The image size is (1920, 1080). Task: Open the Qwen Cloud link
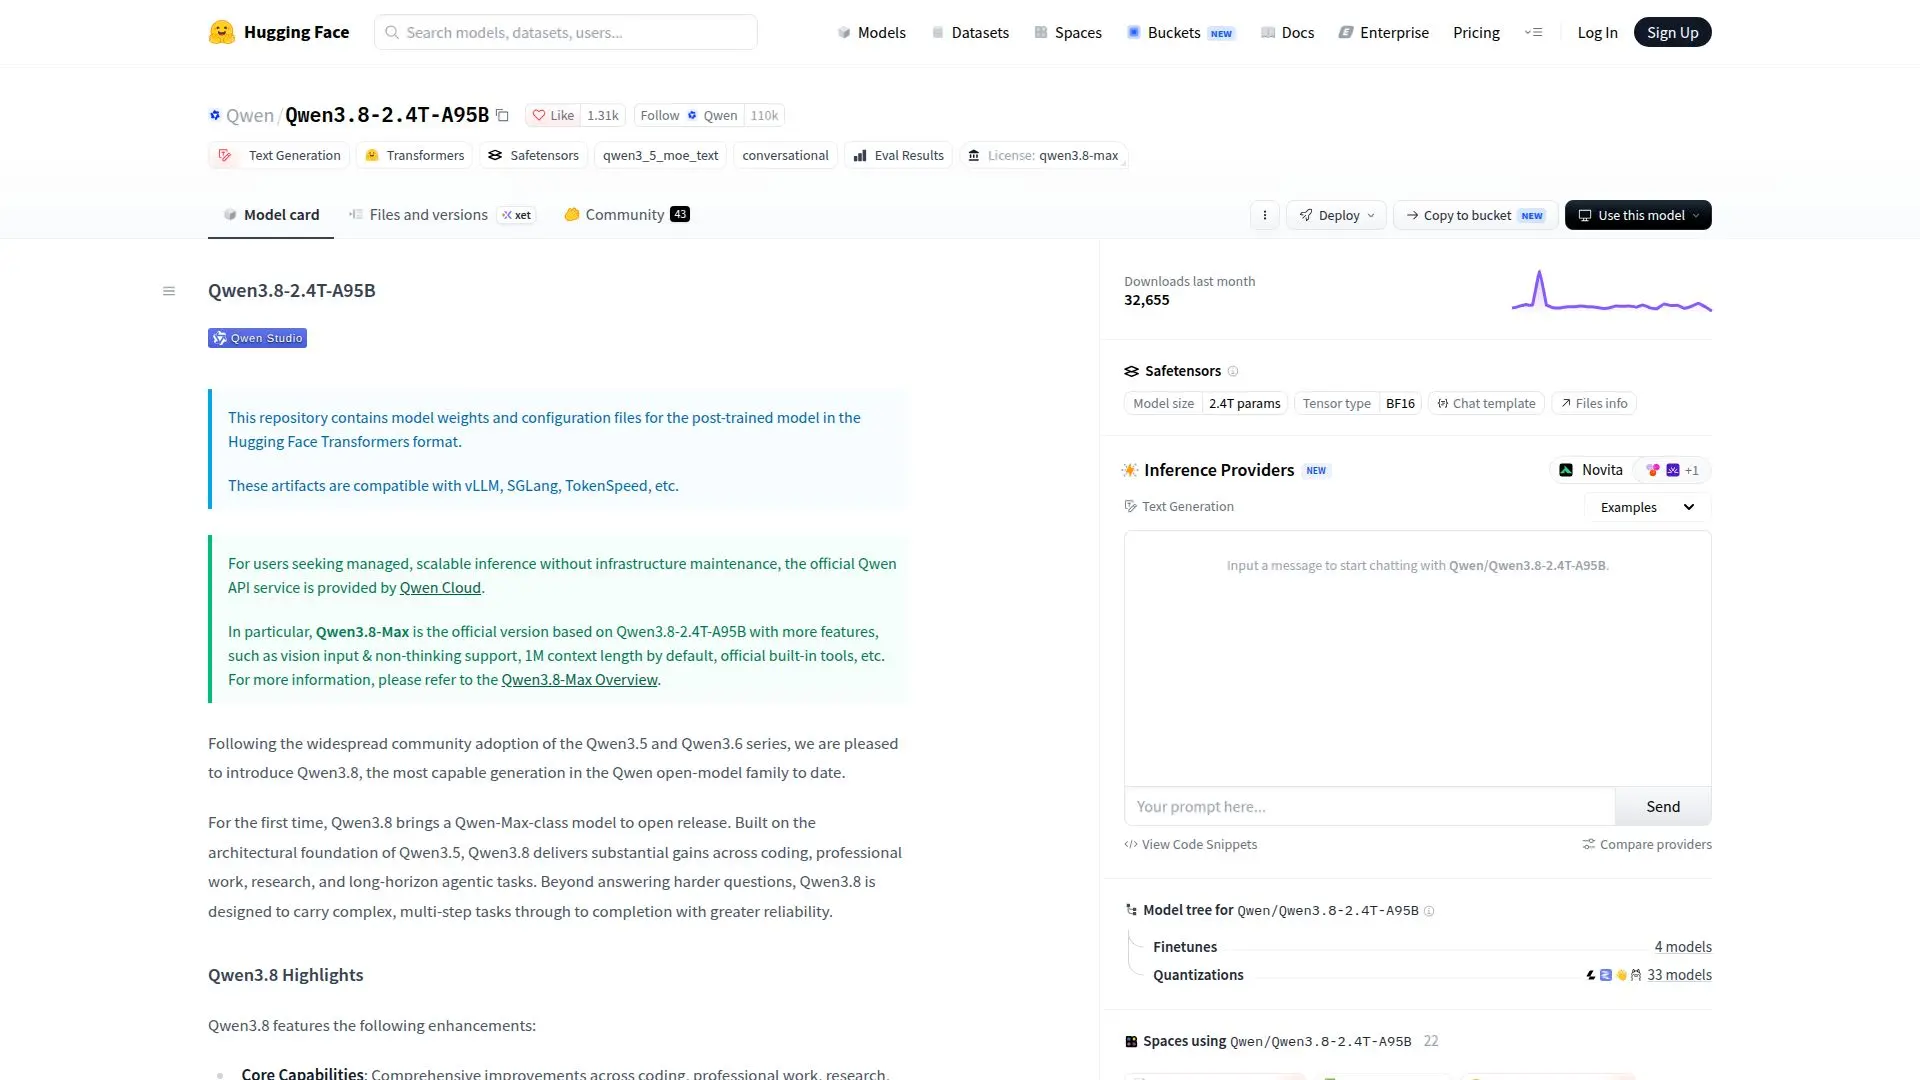pyautogui.click(x=440, y=588)
